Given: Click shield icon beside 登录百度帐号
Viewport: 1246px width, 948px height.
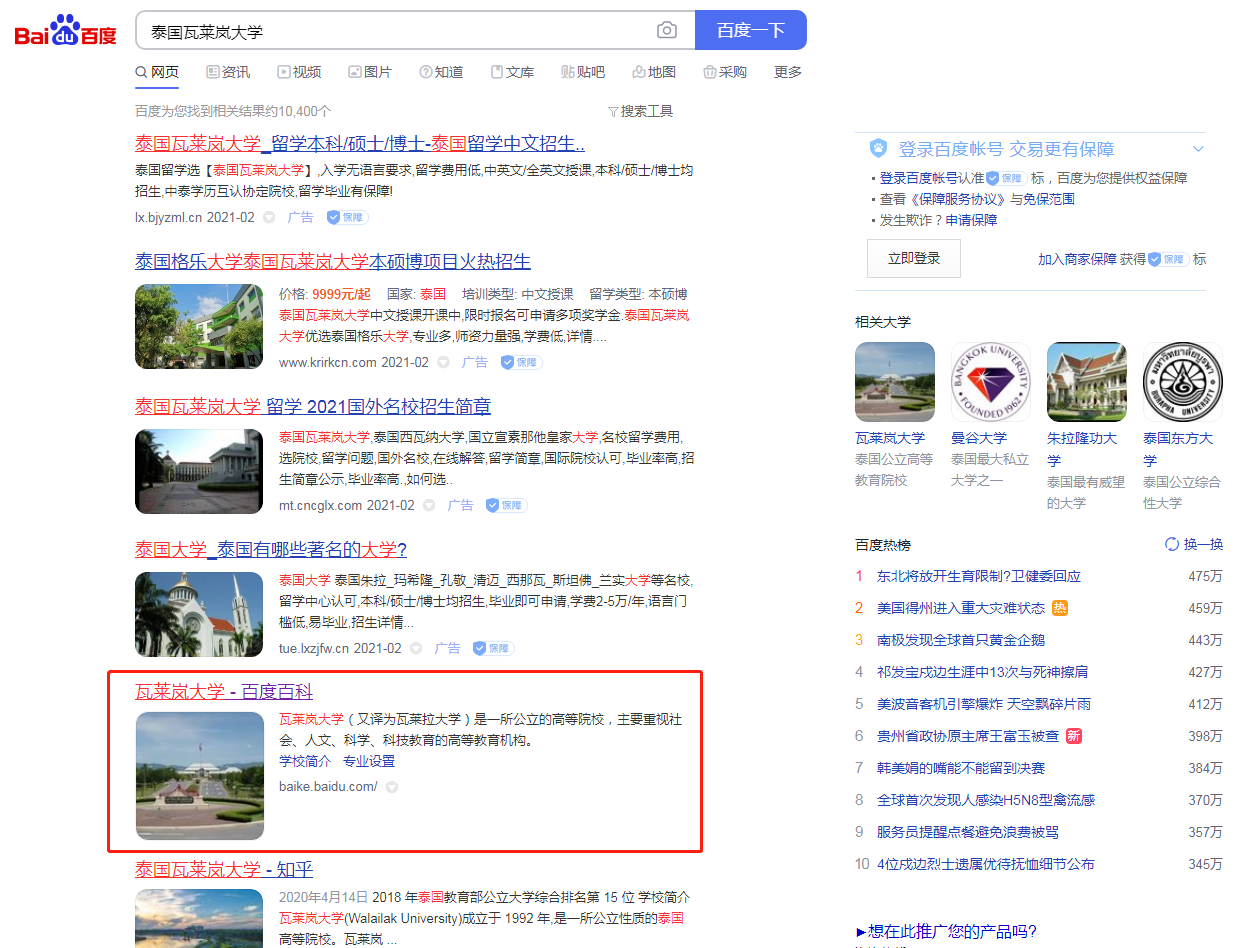Looking at the screenshot, I should [878, 149].
